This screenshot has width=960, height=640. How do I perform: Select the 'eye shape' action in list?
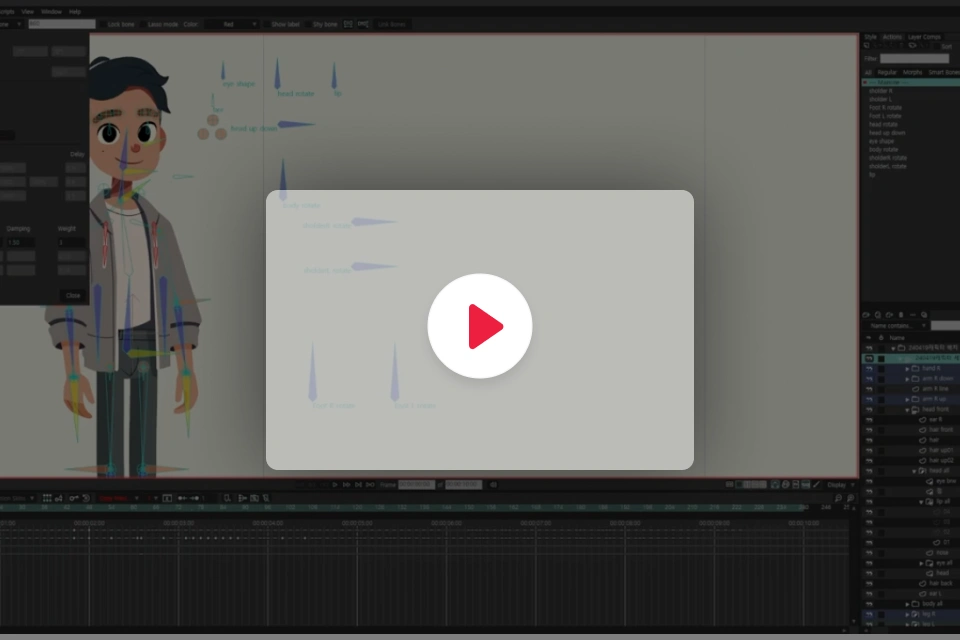882,141
